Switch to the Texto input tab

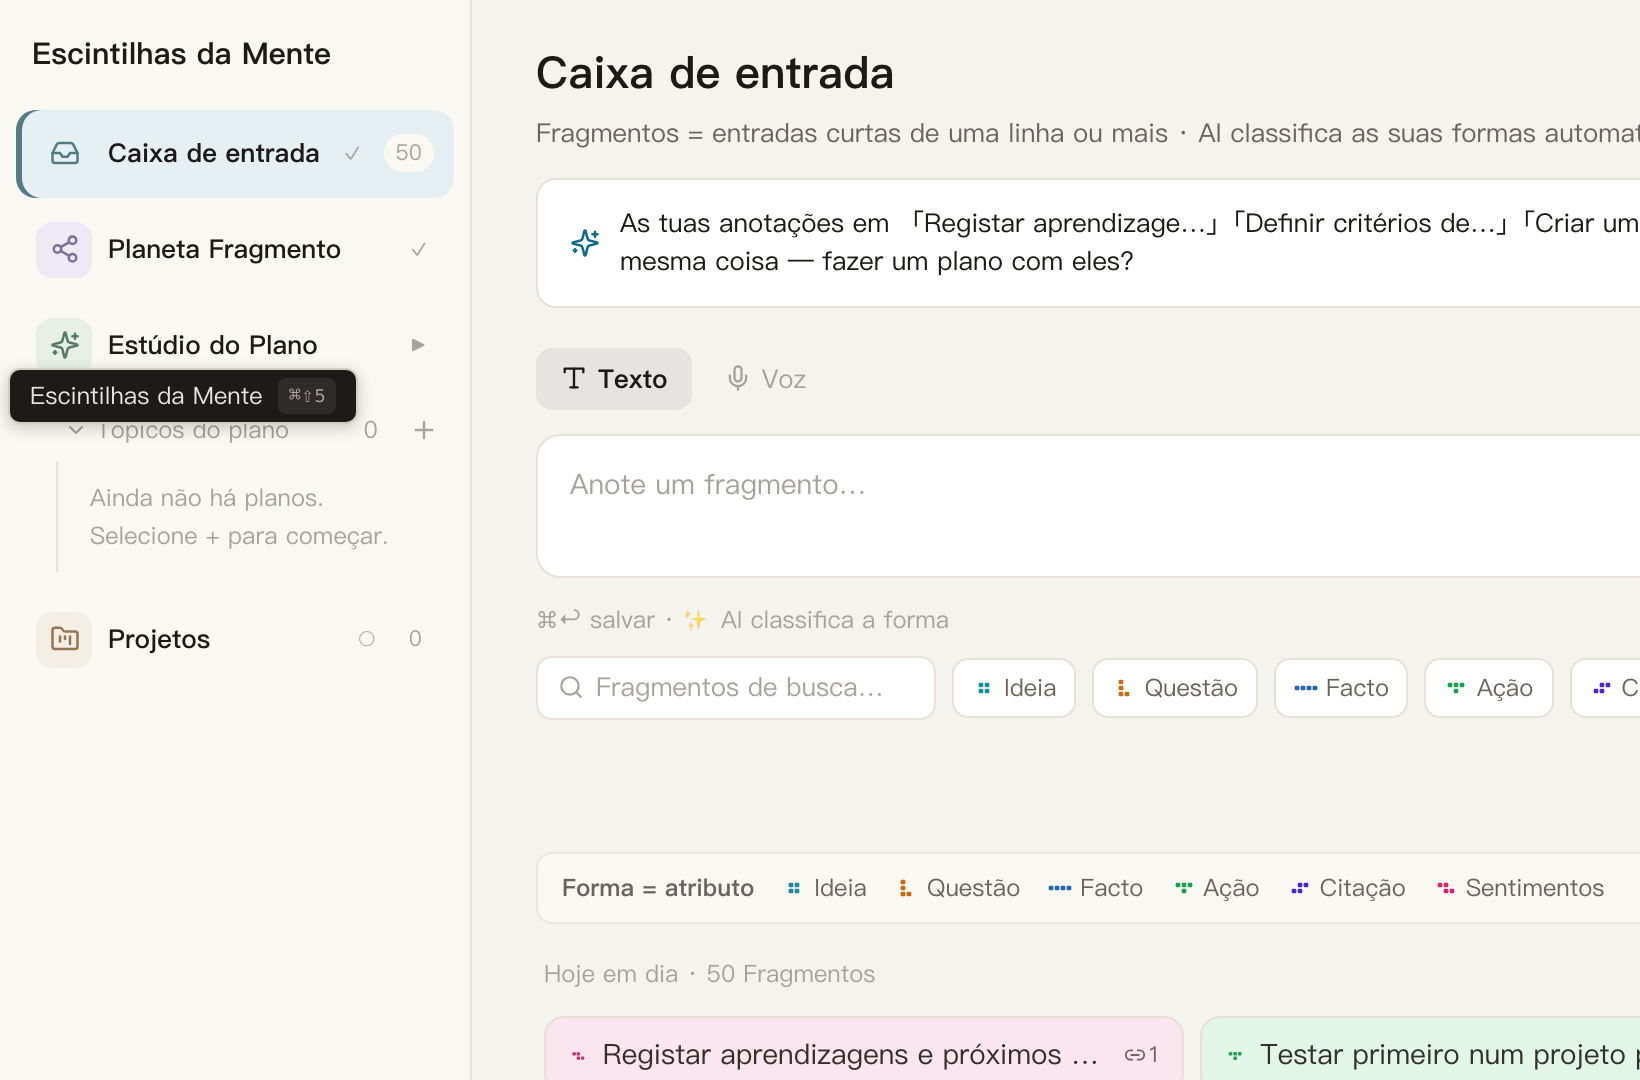click(x=614, y=379)
